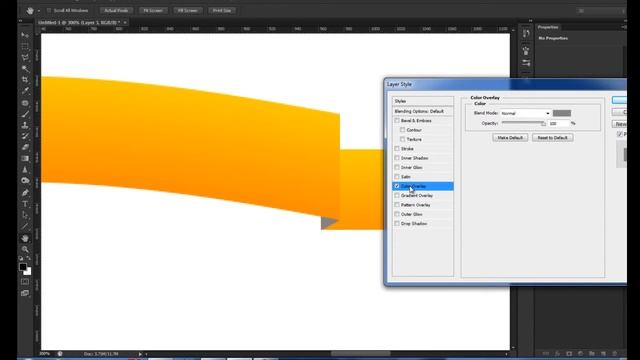Open the Properties panel tab

click(548, 27)
